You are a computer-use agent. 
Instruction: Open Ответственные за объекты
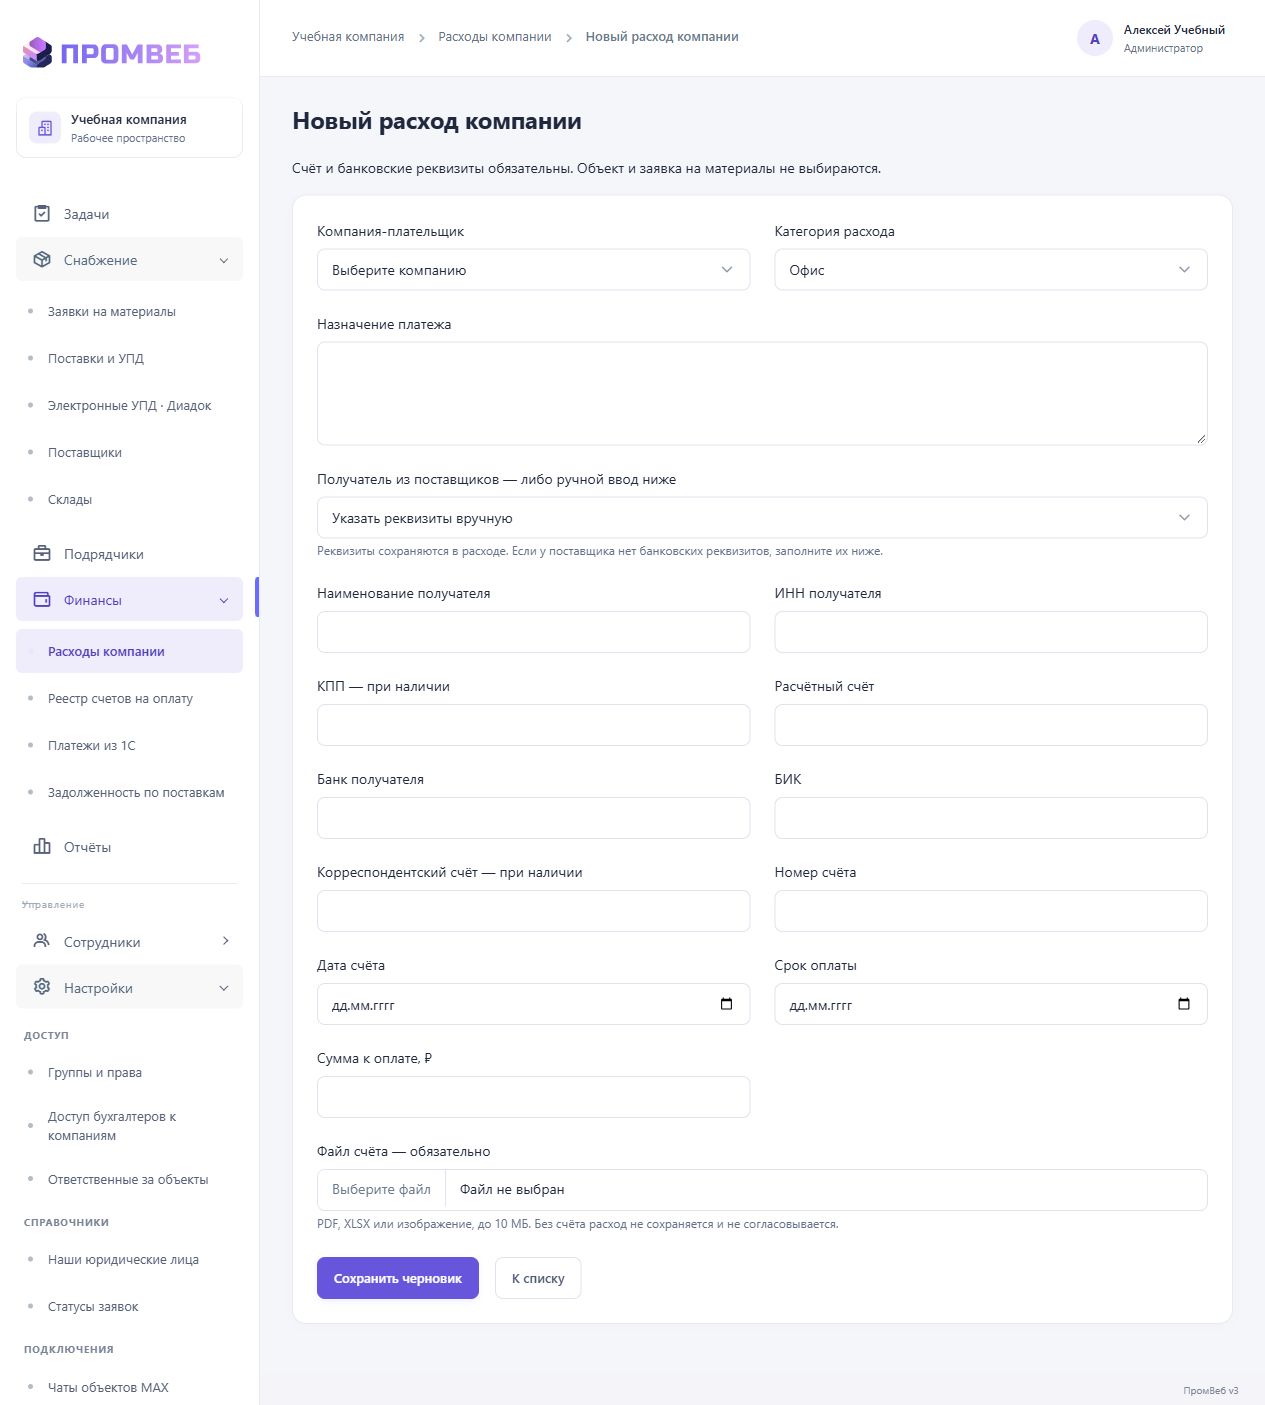(x=128, y=1180)
